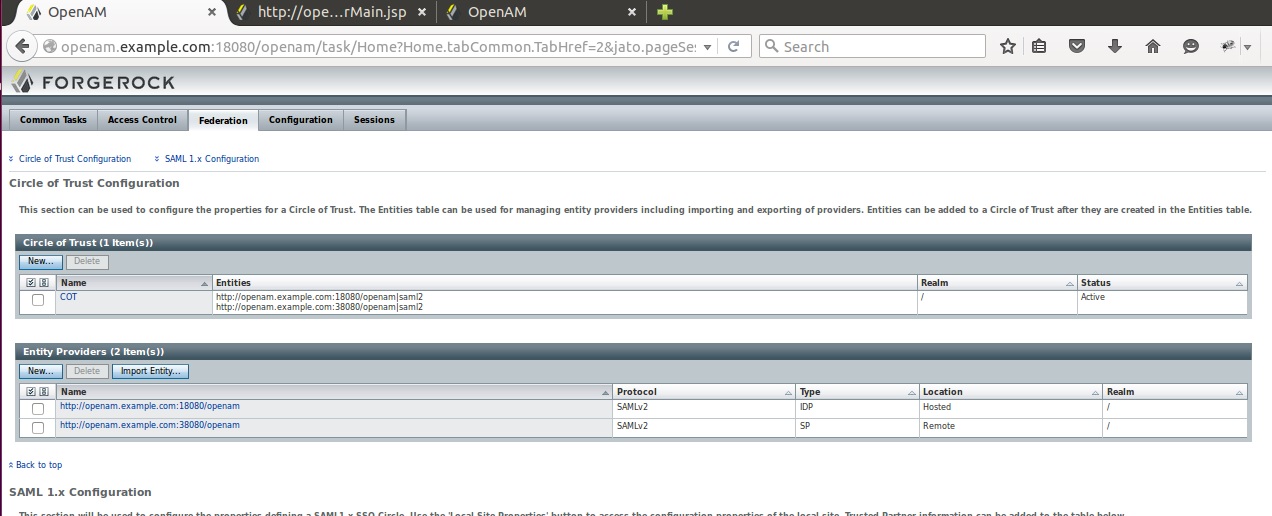Image resolution: width=1272 pixels, height=516 pixels.
Task: Click the Back to top link
Action: pos(39,465)
